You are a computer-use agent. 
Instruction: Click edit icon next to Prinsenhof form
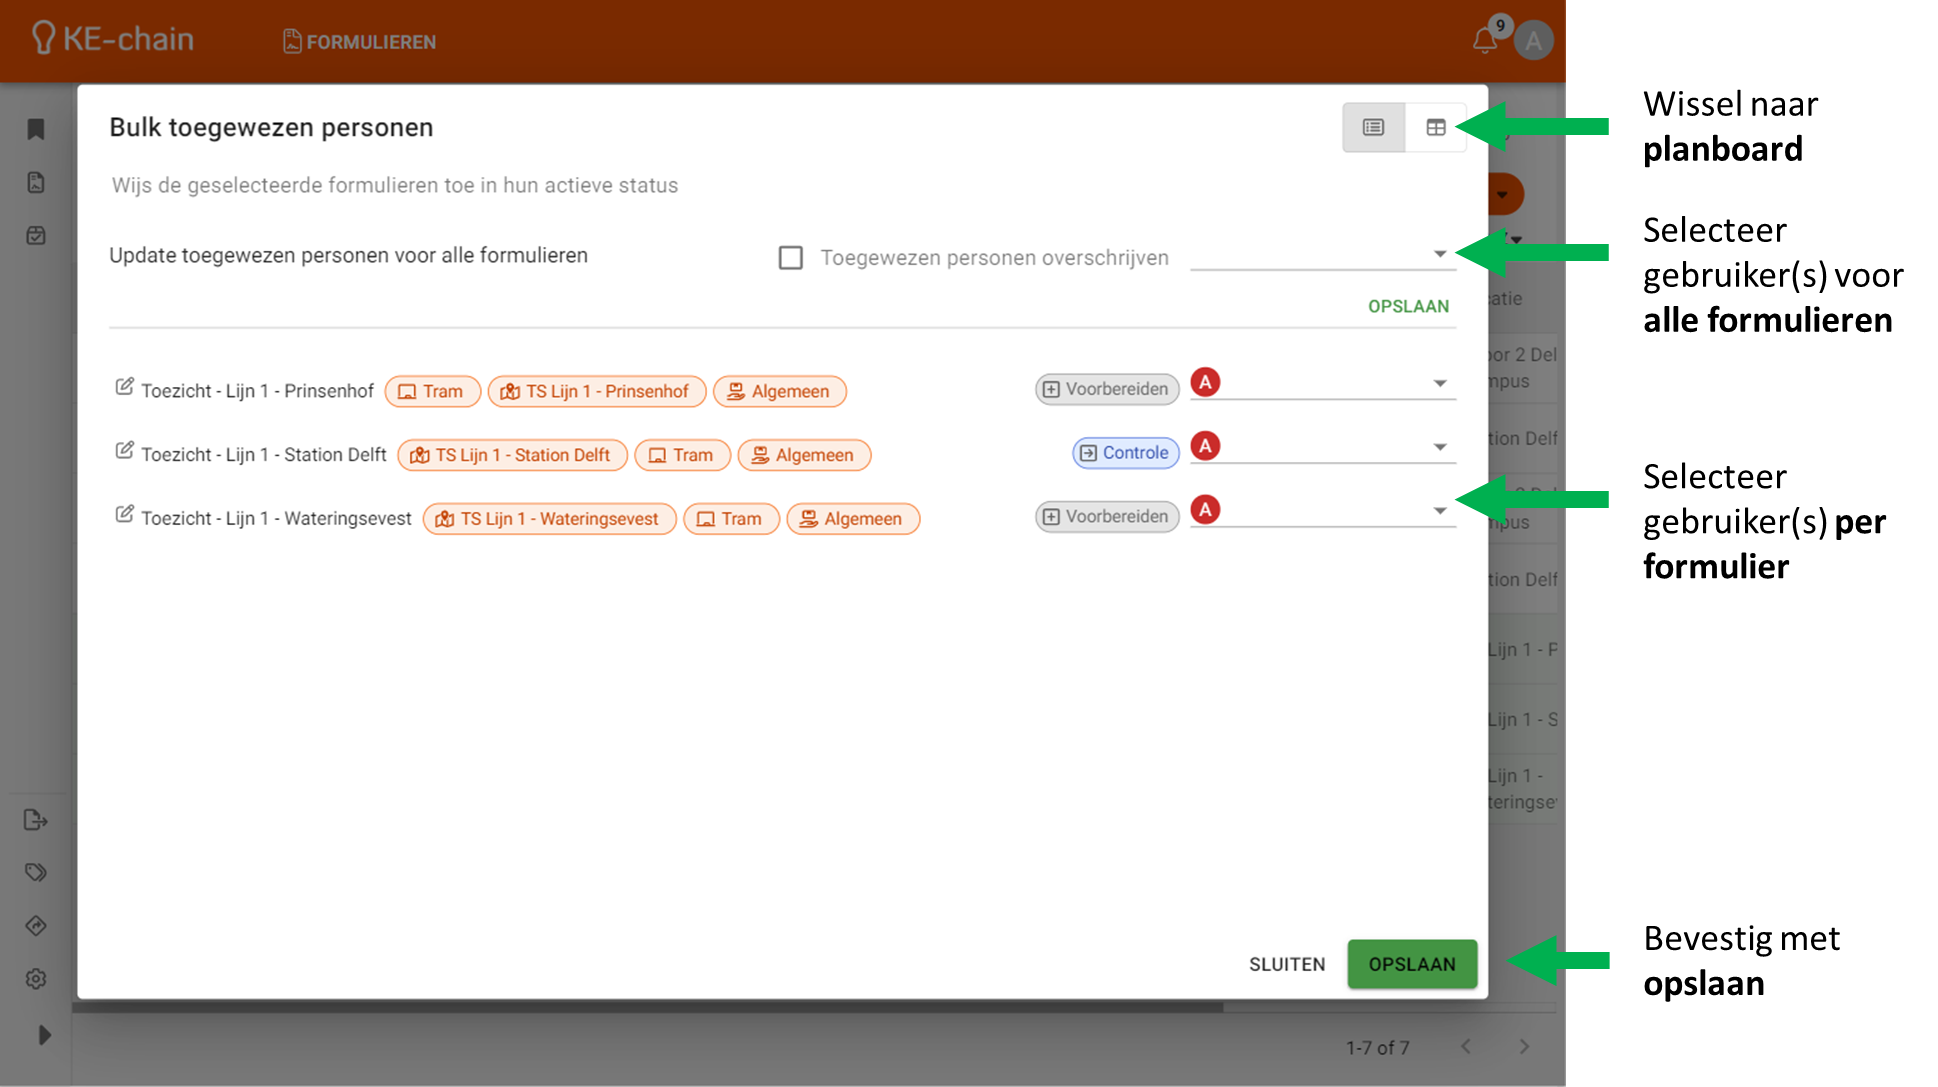124,387
